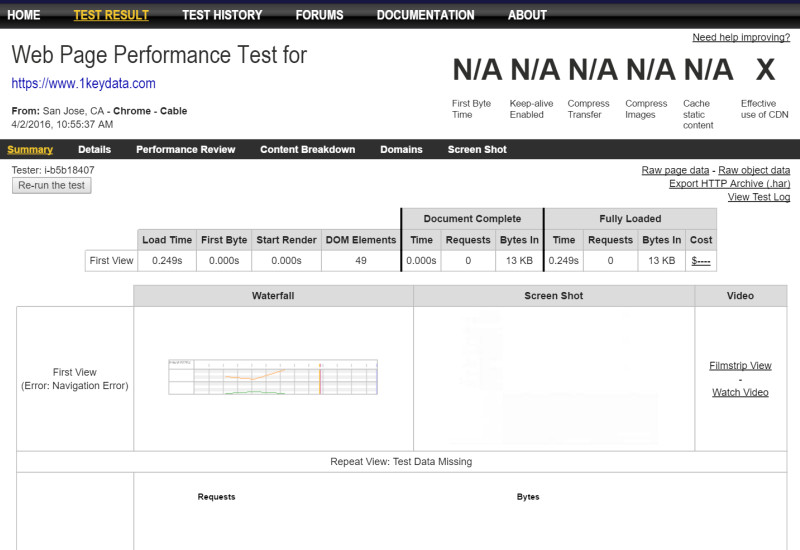Open the View Test Log link
Image resolution: width=800 pixels, height=550 pixels.
(759, 197)
